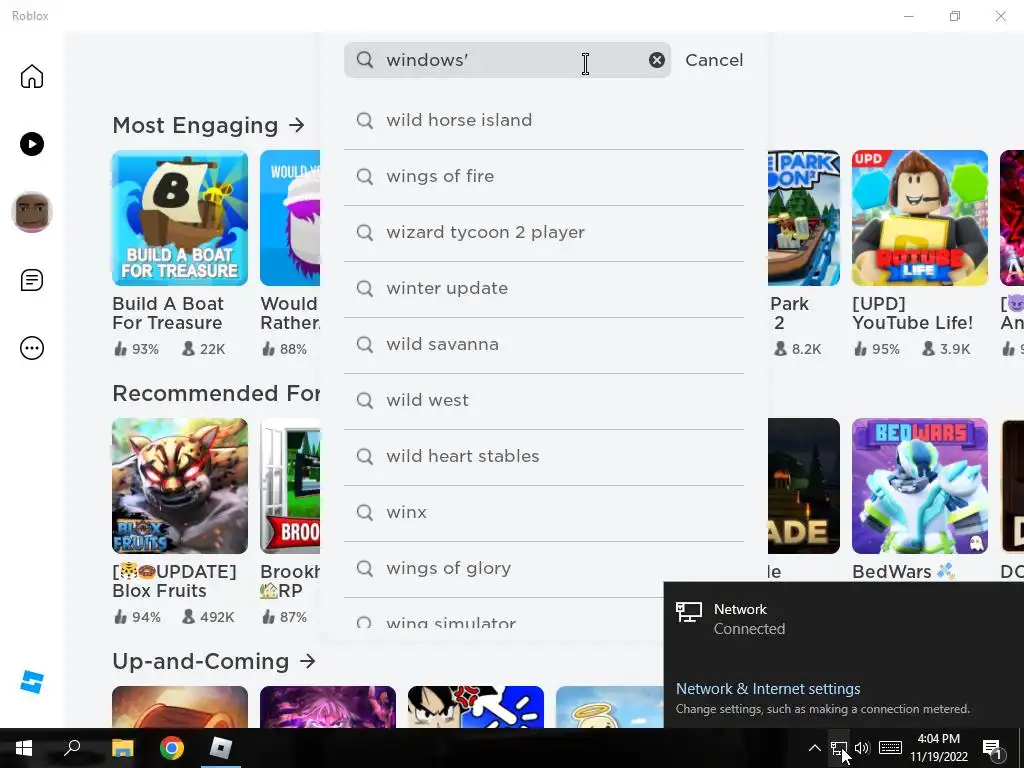
Task: Choose suggestion wild horse island
Action: tap(543, 121)
